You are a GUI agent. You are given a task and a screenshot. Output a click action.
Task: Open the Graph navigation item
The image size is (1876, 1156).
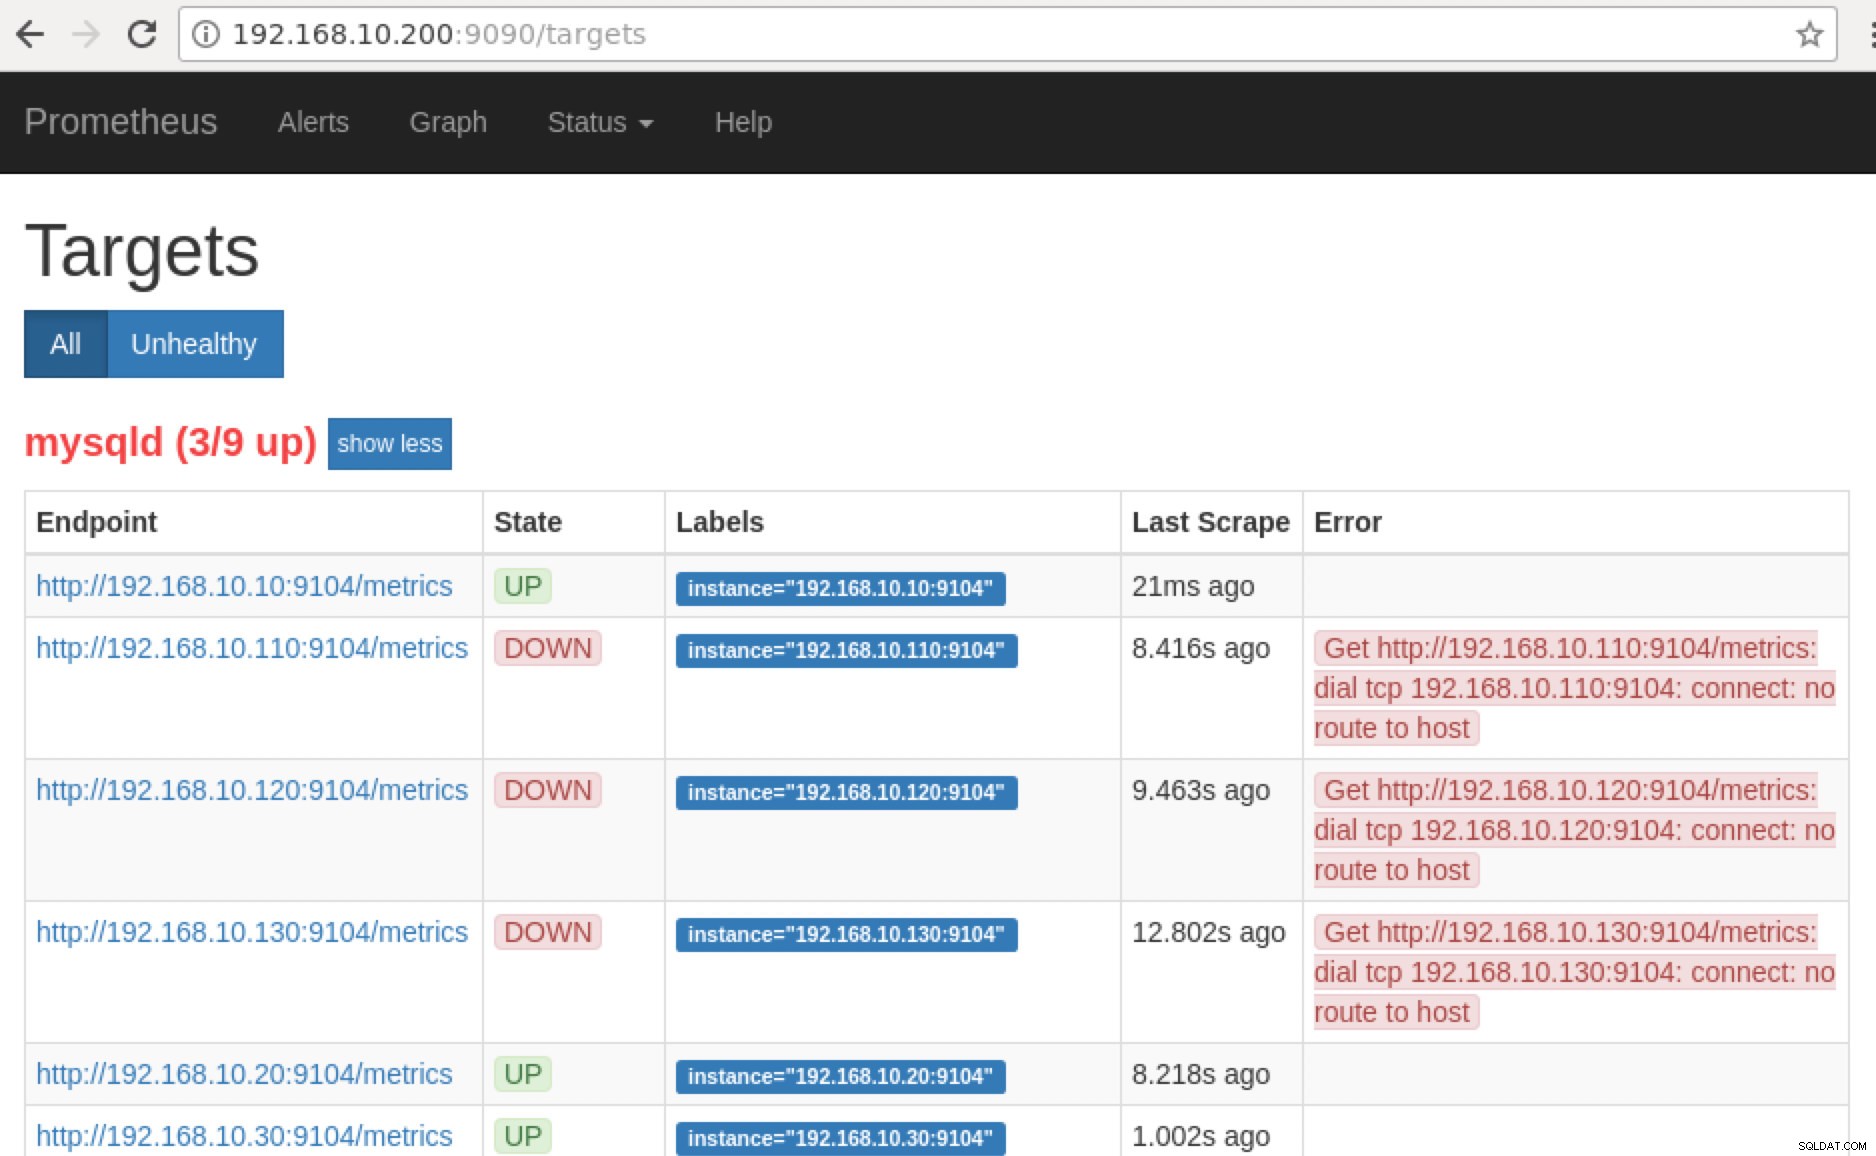click(448, 122)
